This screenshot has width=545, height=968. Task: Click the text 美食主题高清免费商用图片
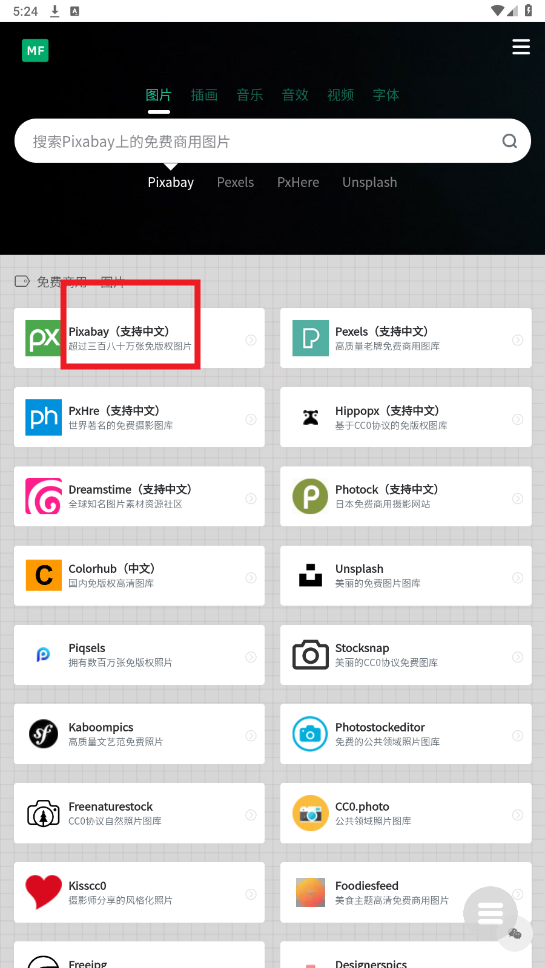392,900
